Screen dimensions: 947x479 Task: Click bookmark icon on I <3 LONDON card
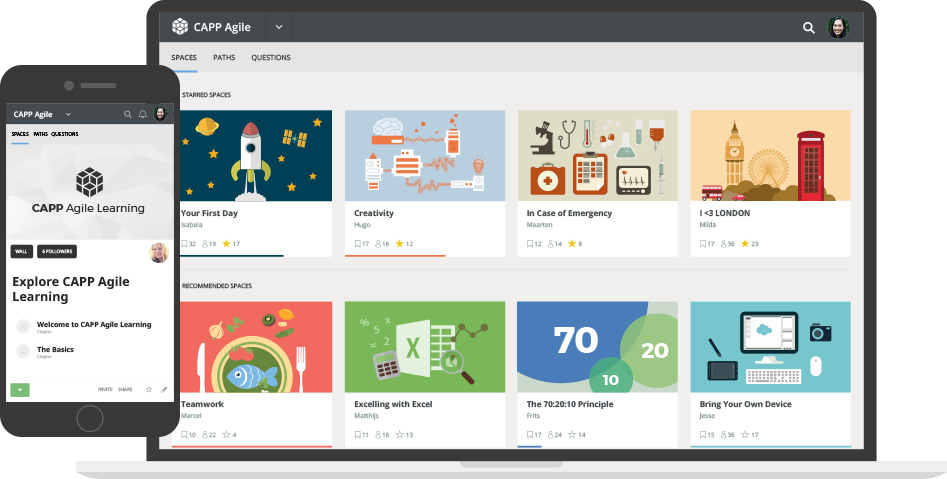703,244
